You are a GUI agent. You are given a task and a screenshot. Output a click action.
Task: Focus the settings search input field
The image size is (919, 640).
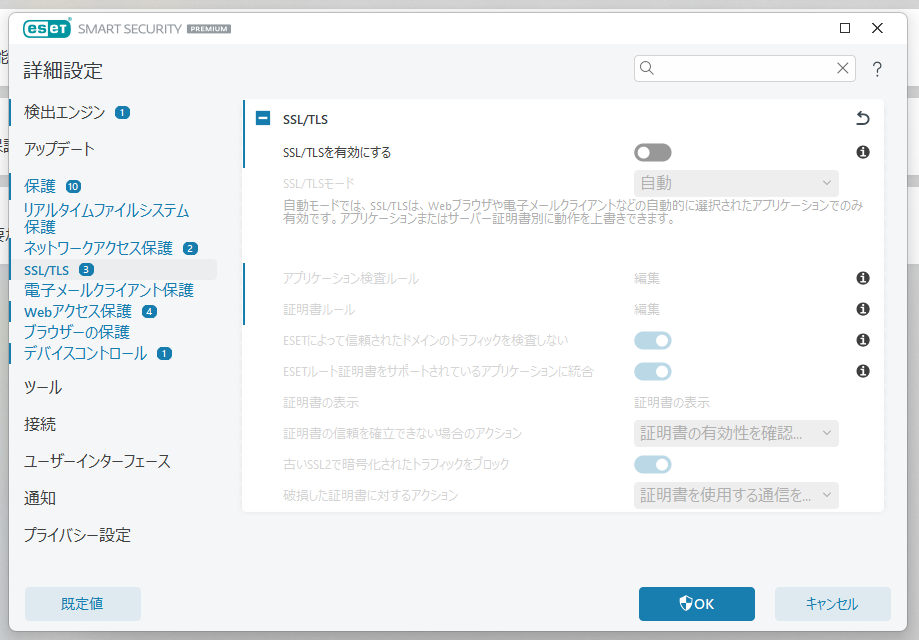click(x=744, y=69)
